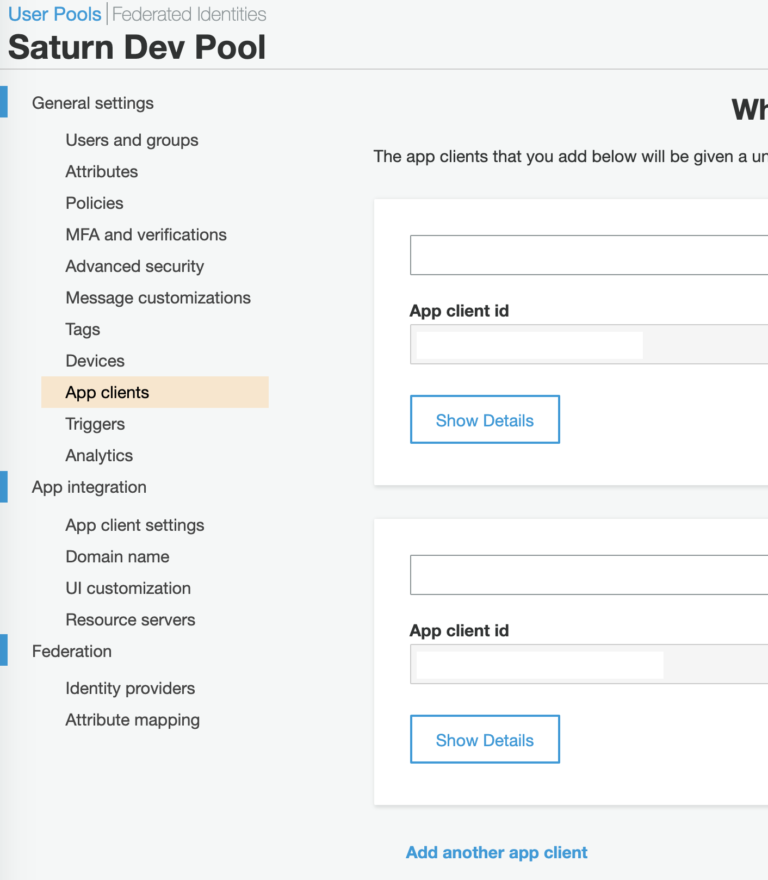Screen dimensions: 768x880
Task: Select Advanced security in sidebar
Action: (134, 266)
